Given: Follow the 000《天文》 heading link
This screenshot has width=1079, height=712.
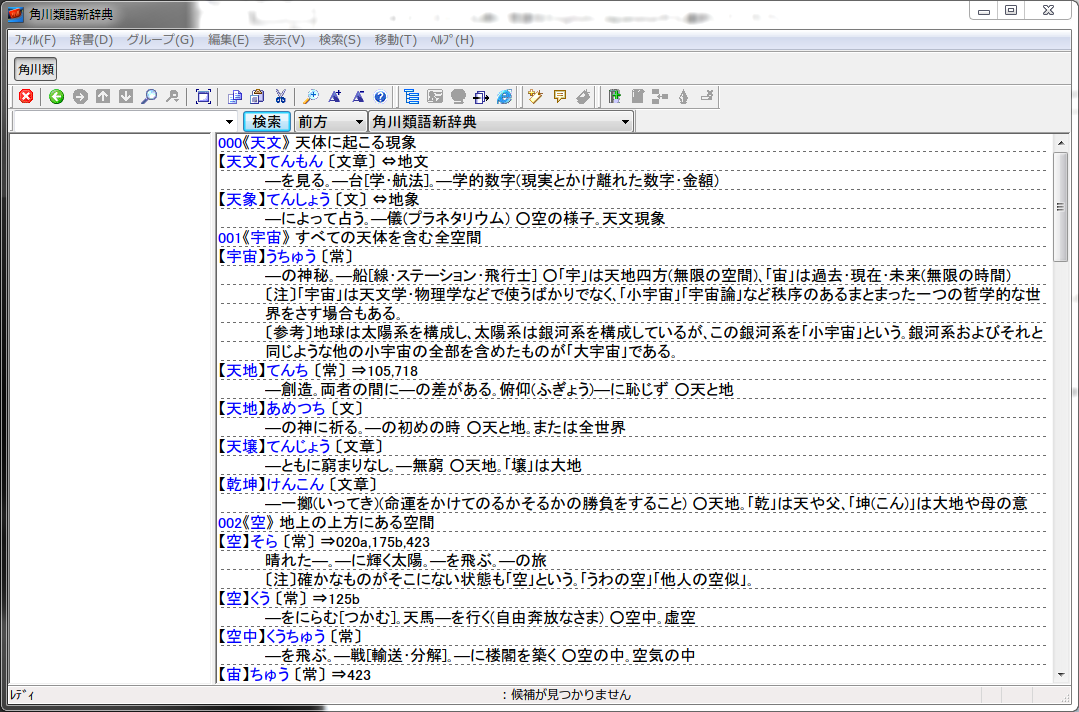Looking at the screenshot, I should (255, 142).
